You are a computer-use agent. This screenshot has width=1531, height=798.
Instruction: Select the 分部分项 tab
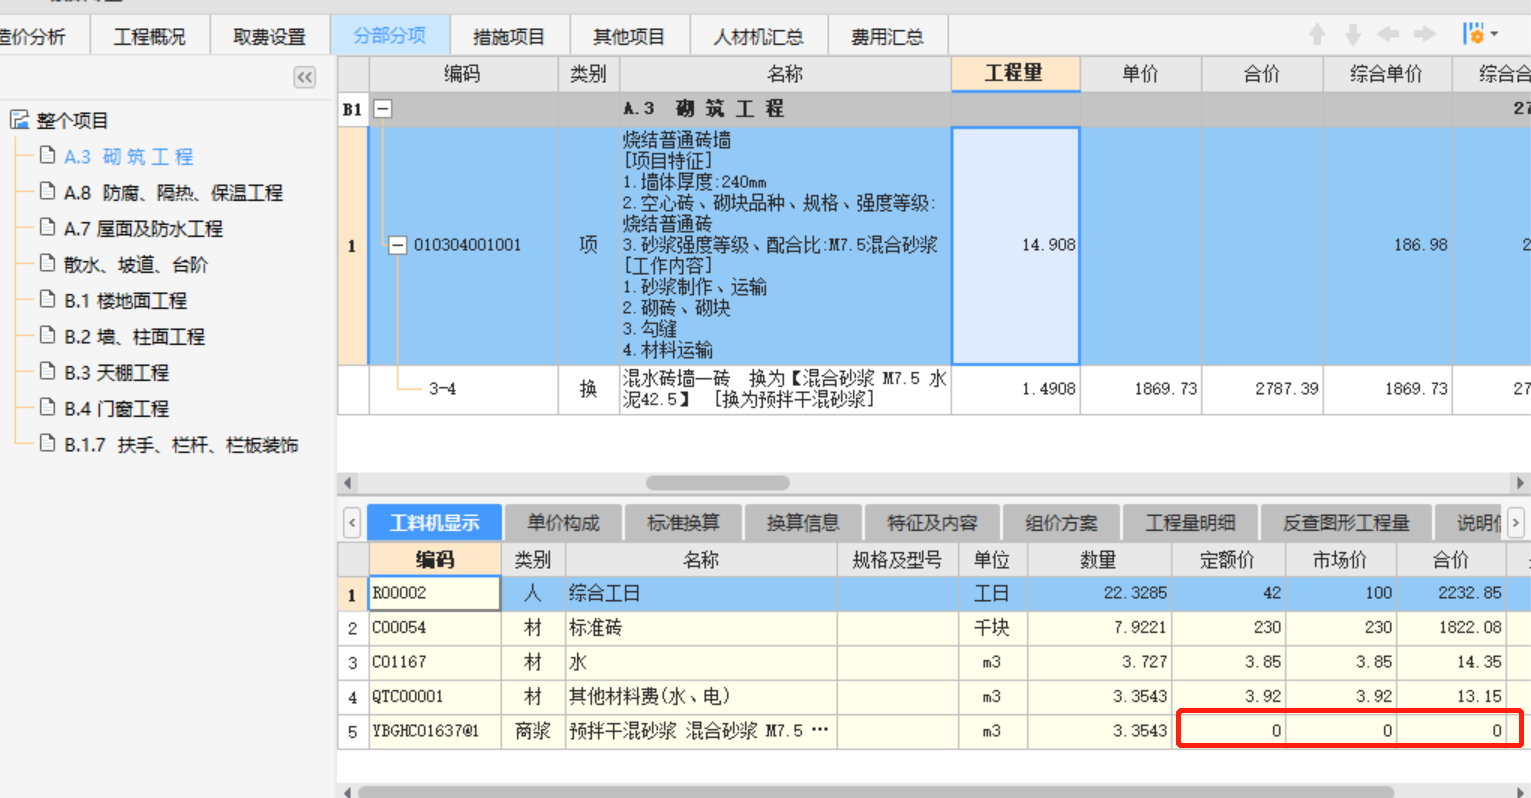pos(390,36)
